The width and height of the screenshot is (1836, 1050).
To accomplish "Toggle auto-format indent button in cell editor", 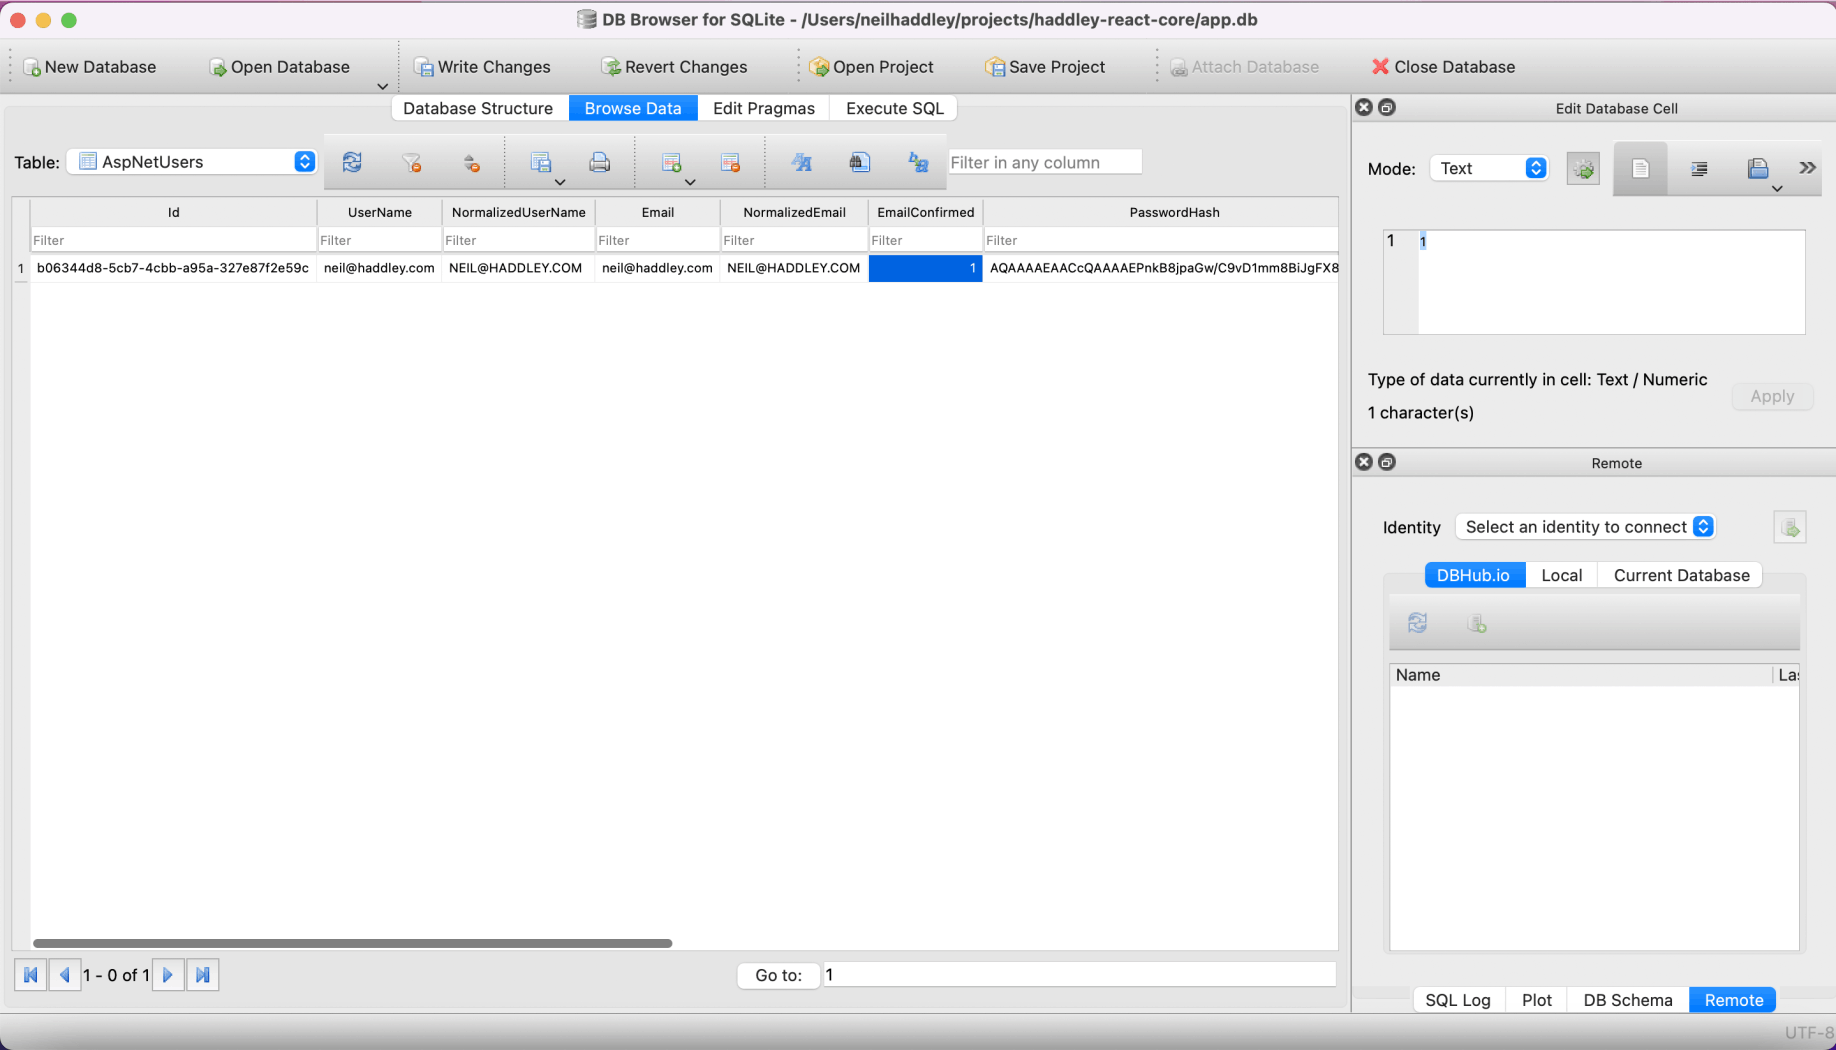I will pos(1699,169).
